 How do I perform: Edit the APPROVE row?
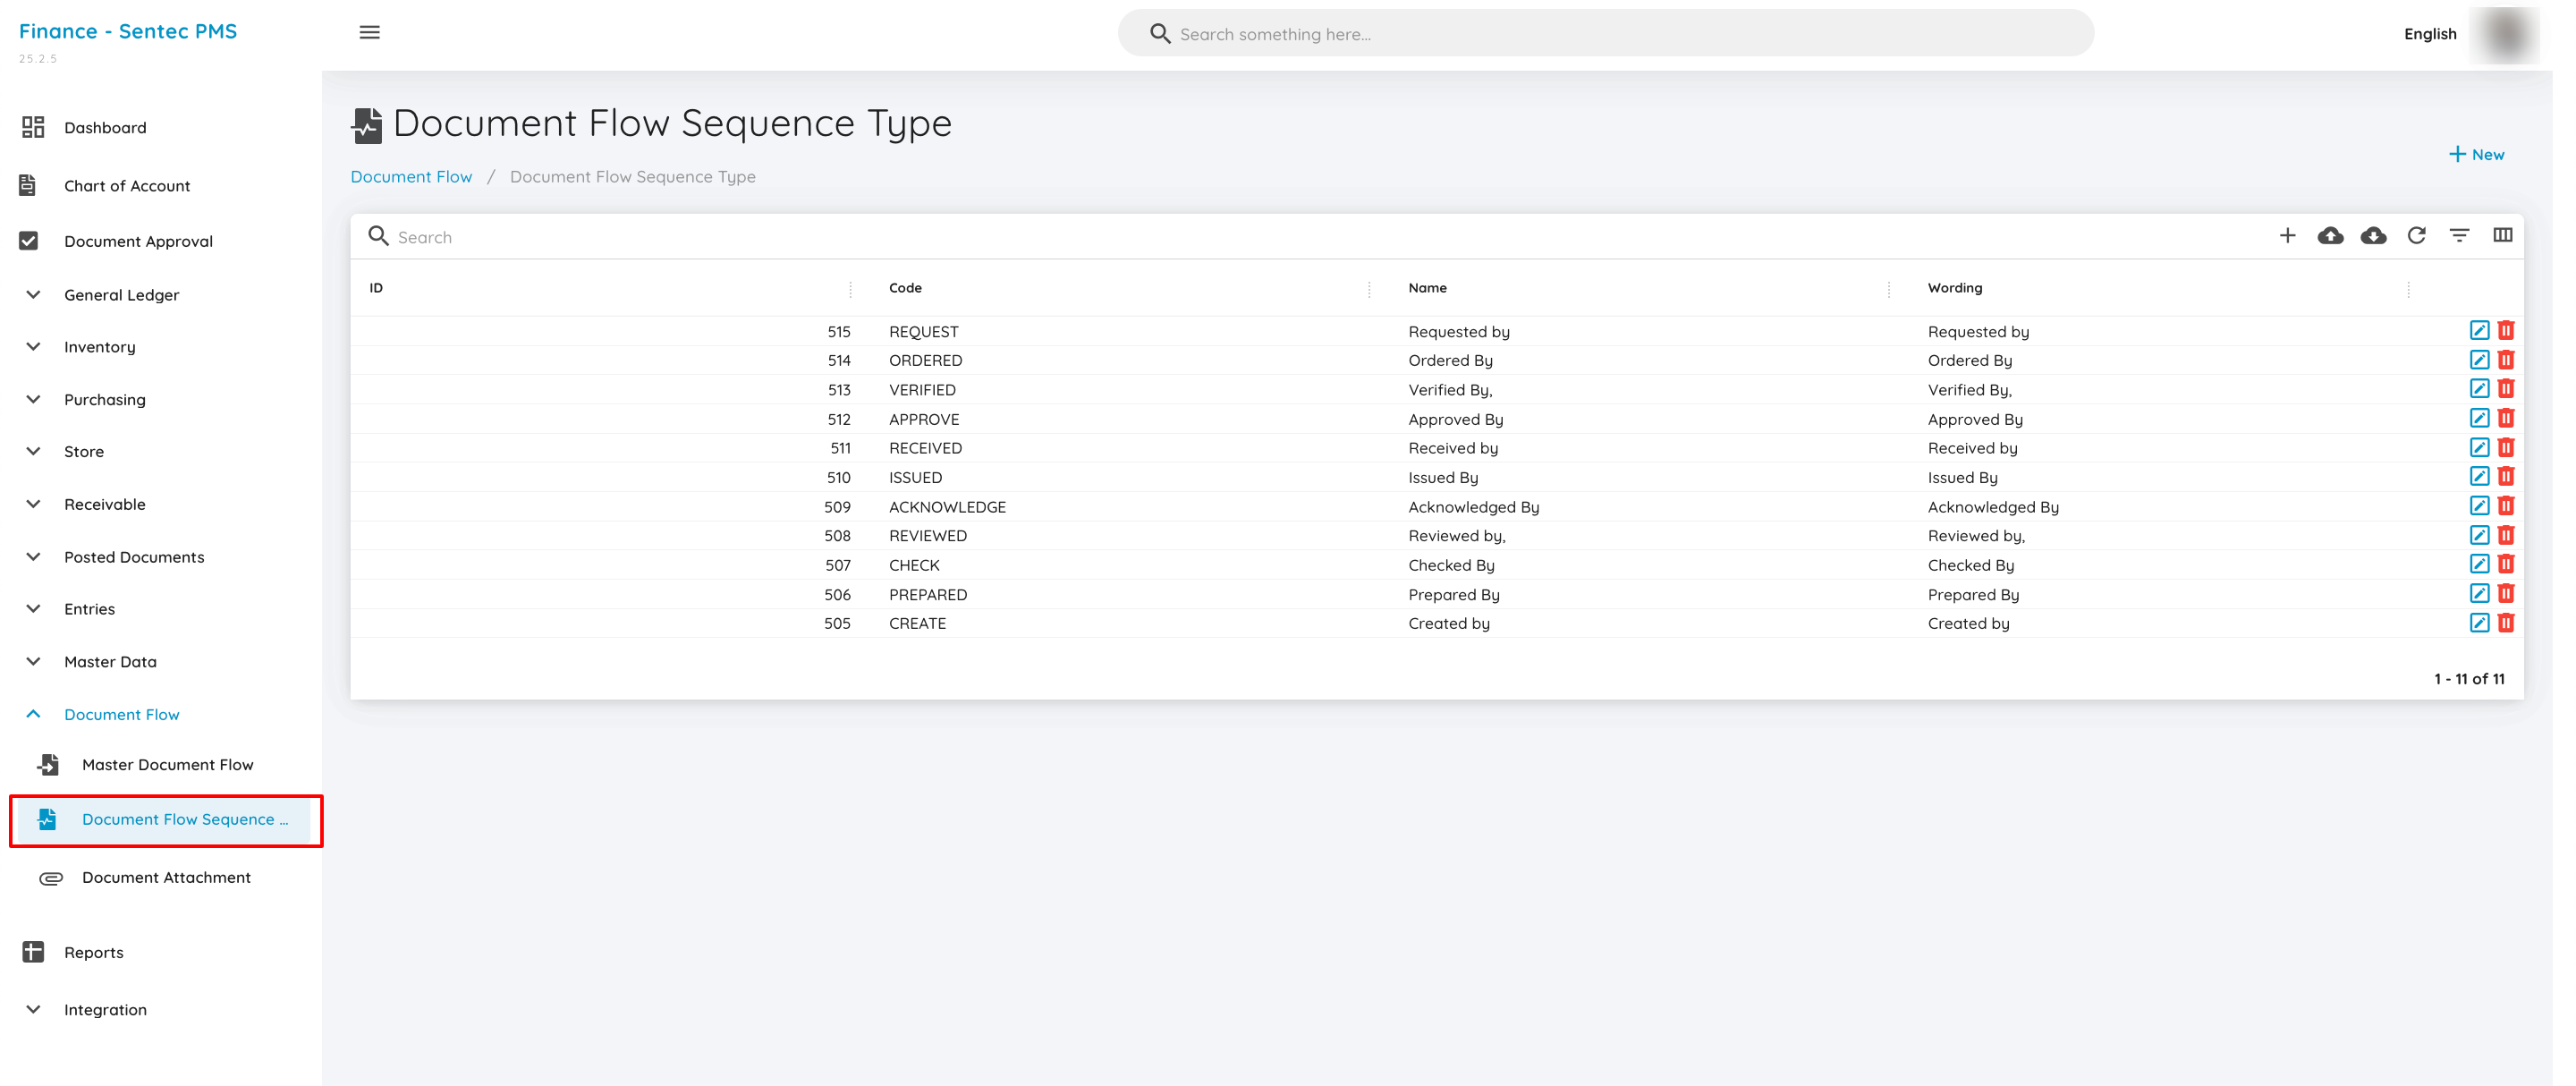click(x=2479, y=418)
